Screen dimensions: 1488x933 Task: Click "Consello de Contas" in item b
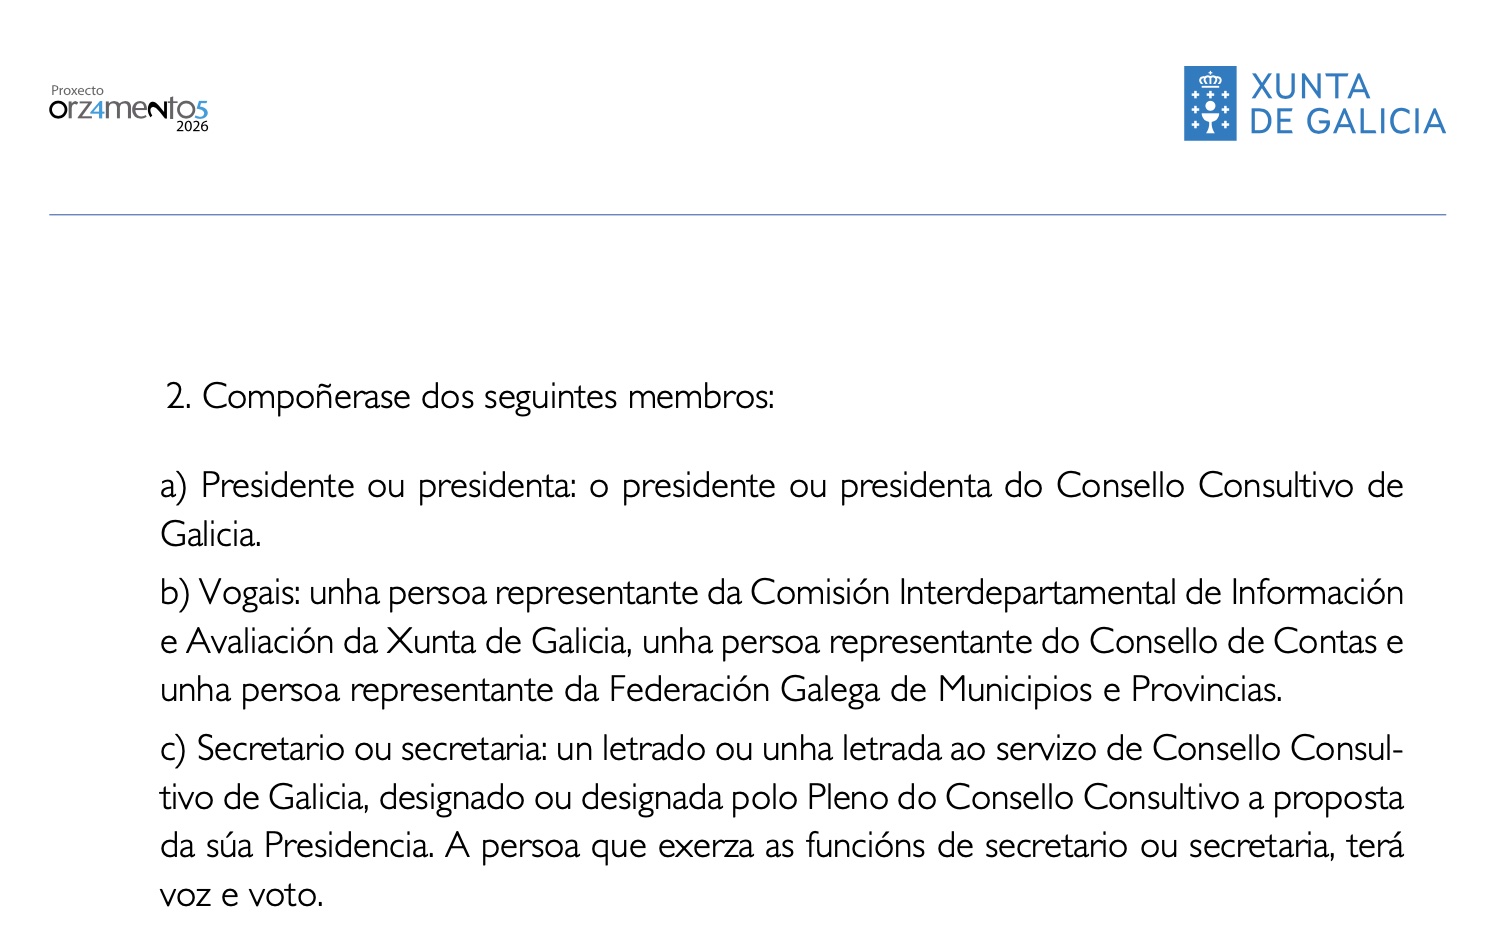point(1233,642)
